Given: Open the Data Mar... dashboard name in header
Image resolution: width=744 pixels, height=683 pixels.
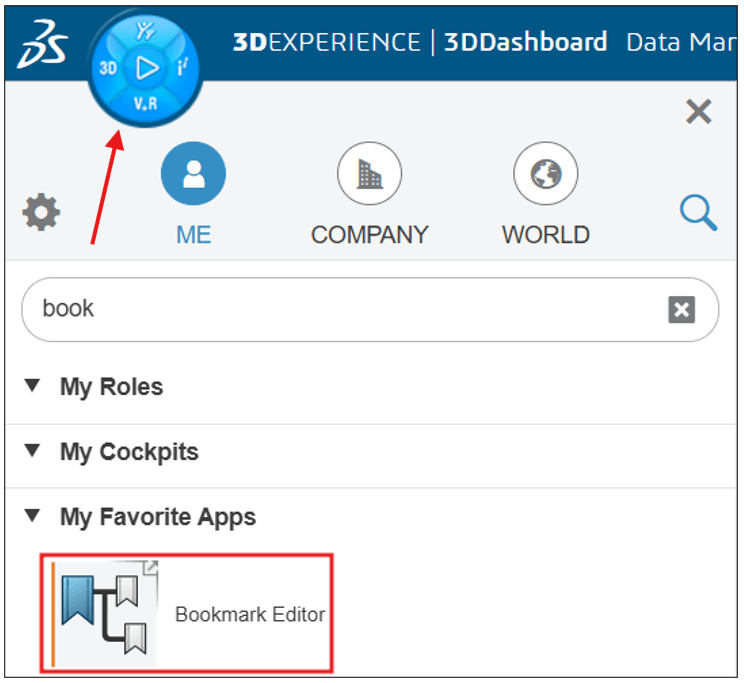Looking at the screenshot, I should click(681, 42).
